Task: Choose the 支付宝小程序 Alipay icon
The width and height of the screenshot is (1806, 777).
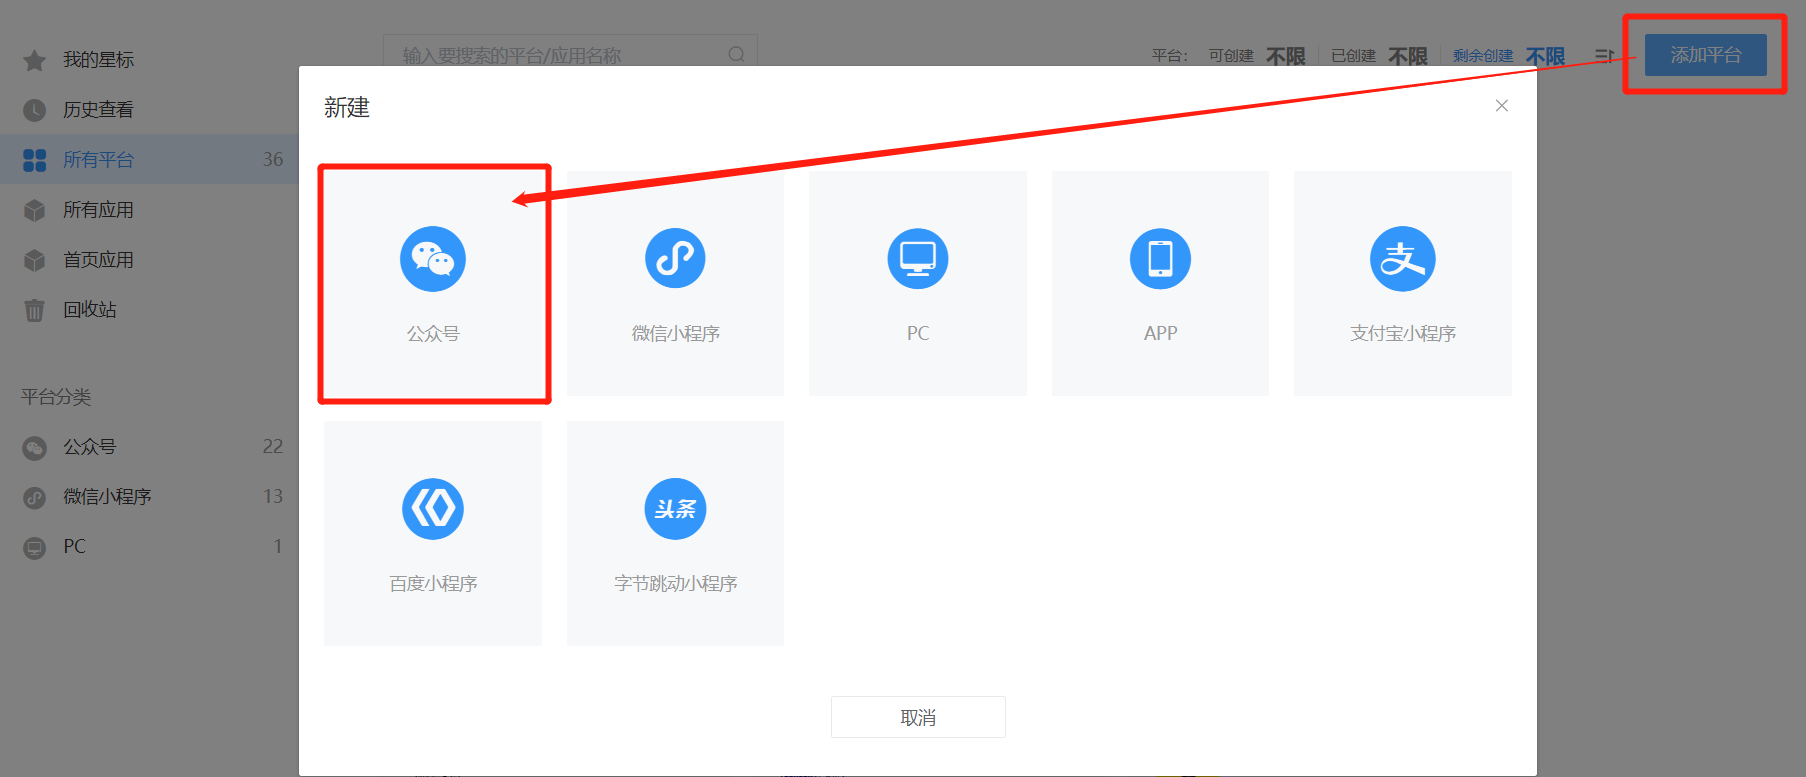Action: (1403, 259)
